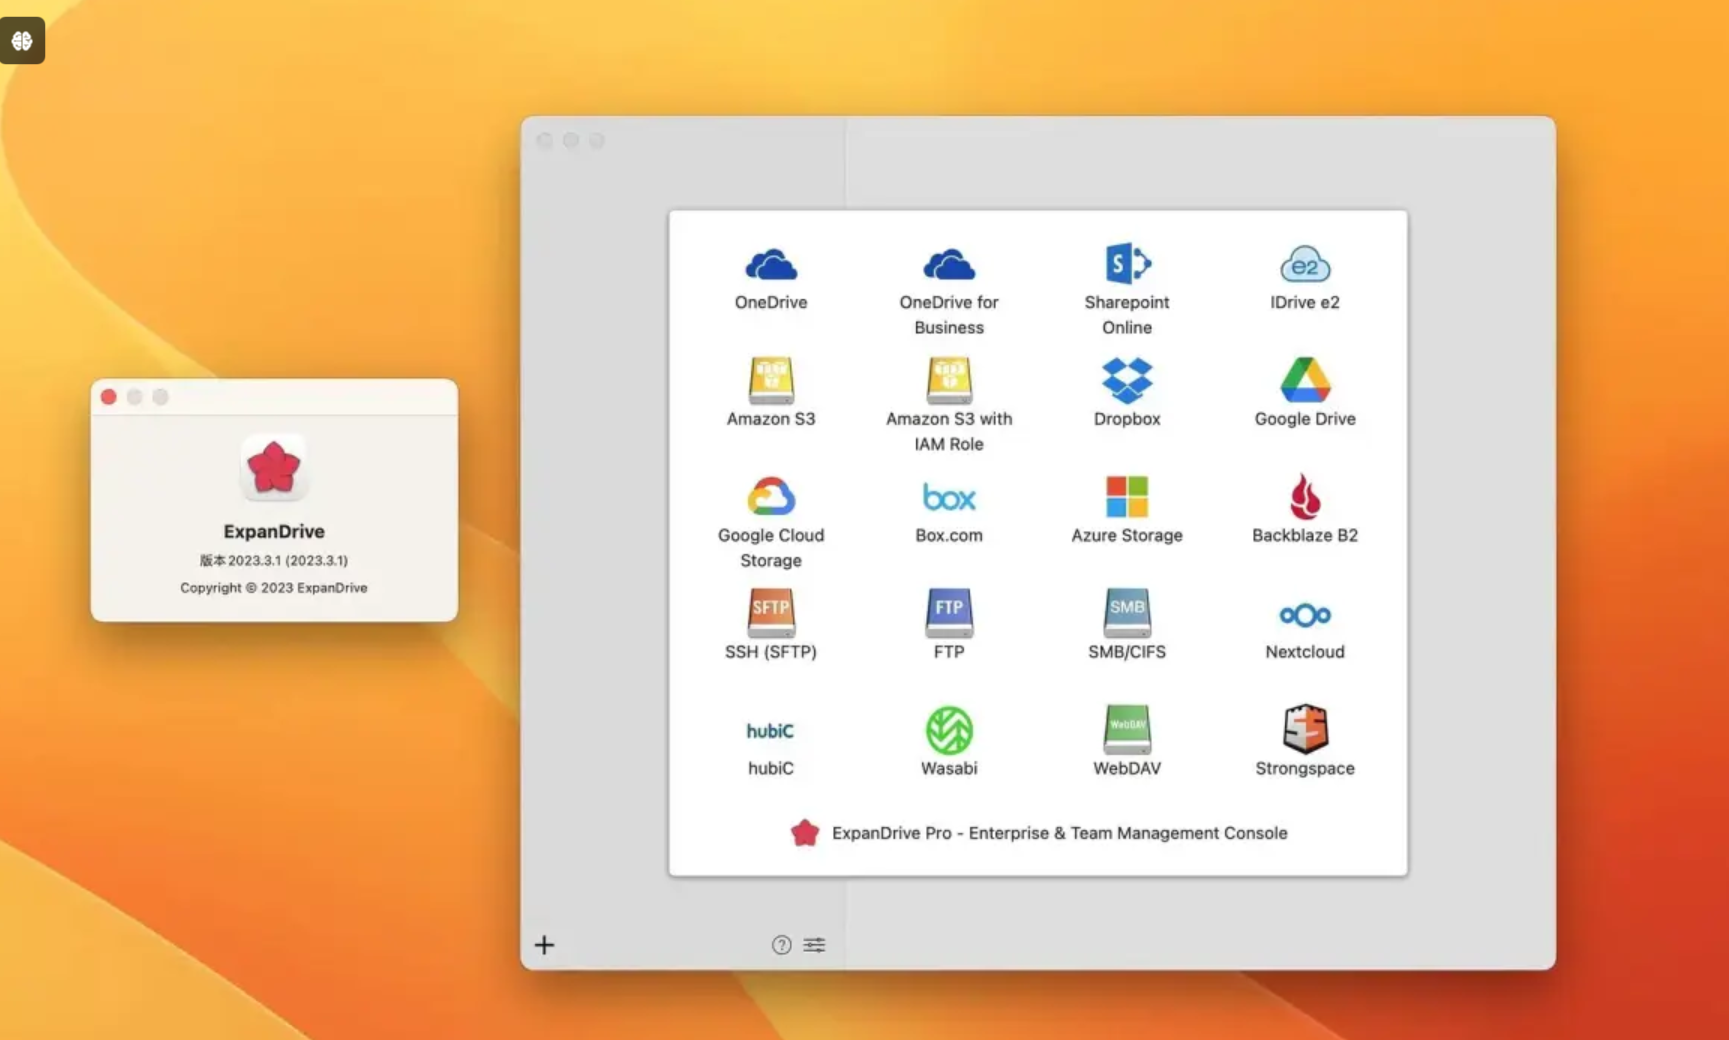Click the Dropbox icon
Viewport: 1729px width, 1040px height.
tap(1126, 381)
